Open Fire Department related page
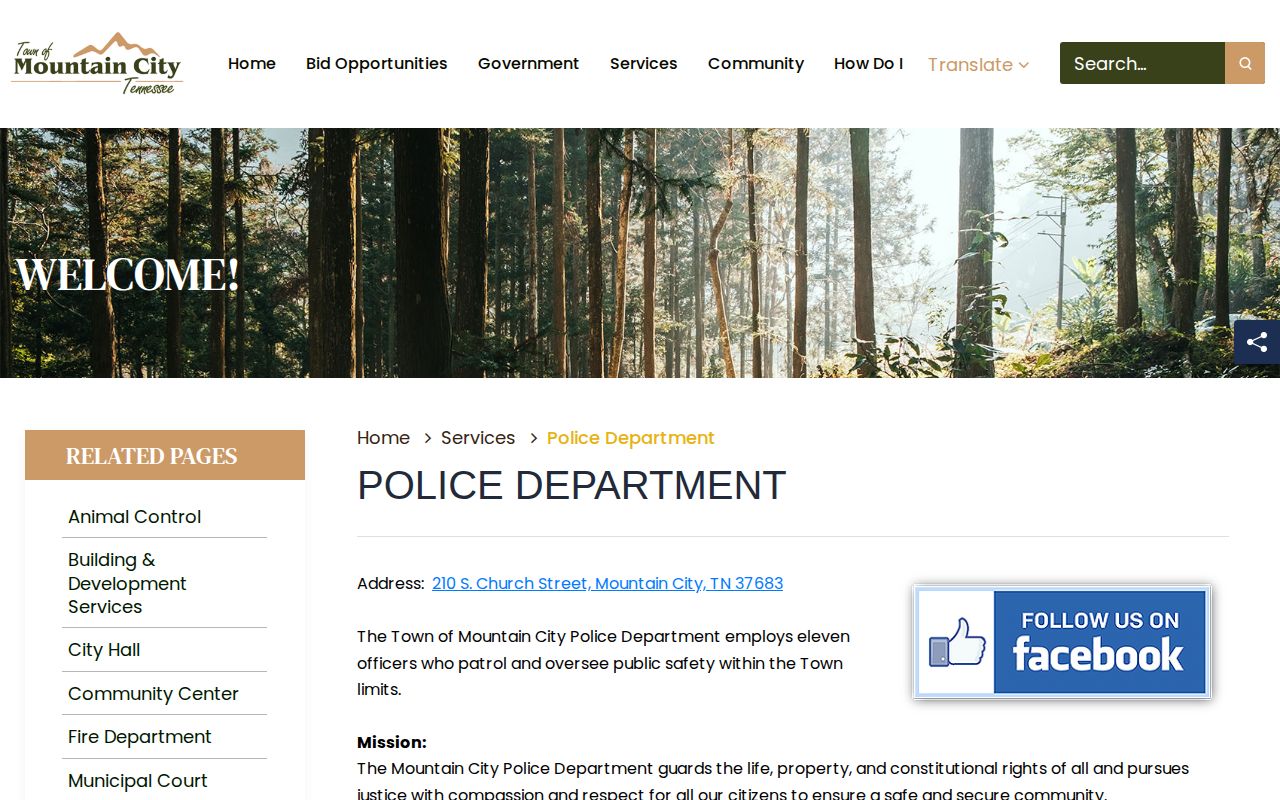 140,737
